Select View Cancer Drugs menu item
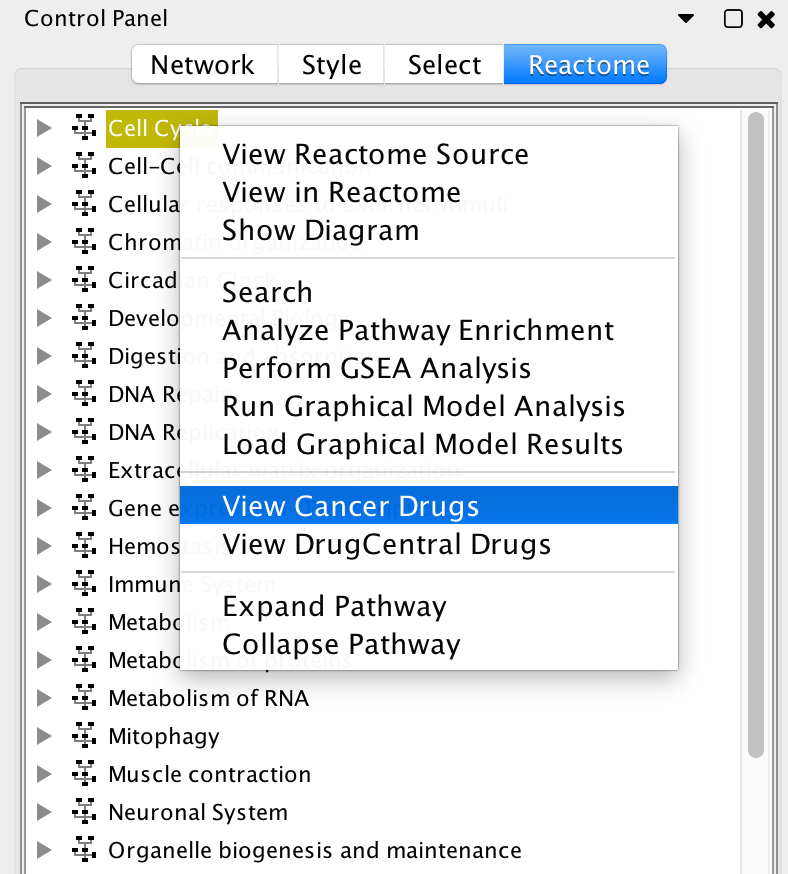The height and width of the screenshot is (874, 788). (x=429, y=505)
